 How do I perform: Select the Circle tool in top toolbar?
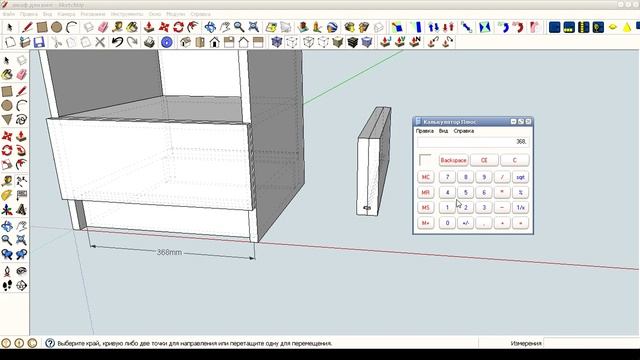56,27
